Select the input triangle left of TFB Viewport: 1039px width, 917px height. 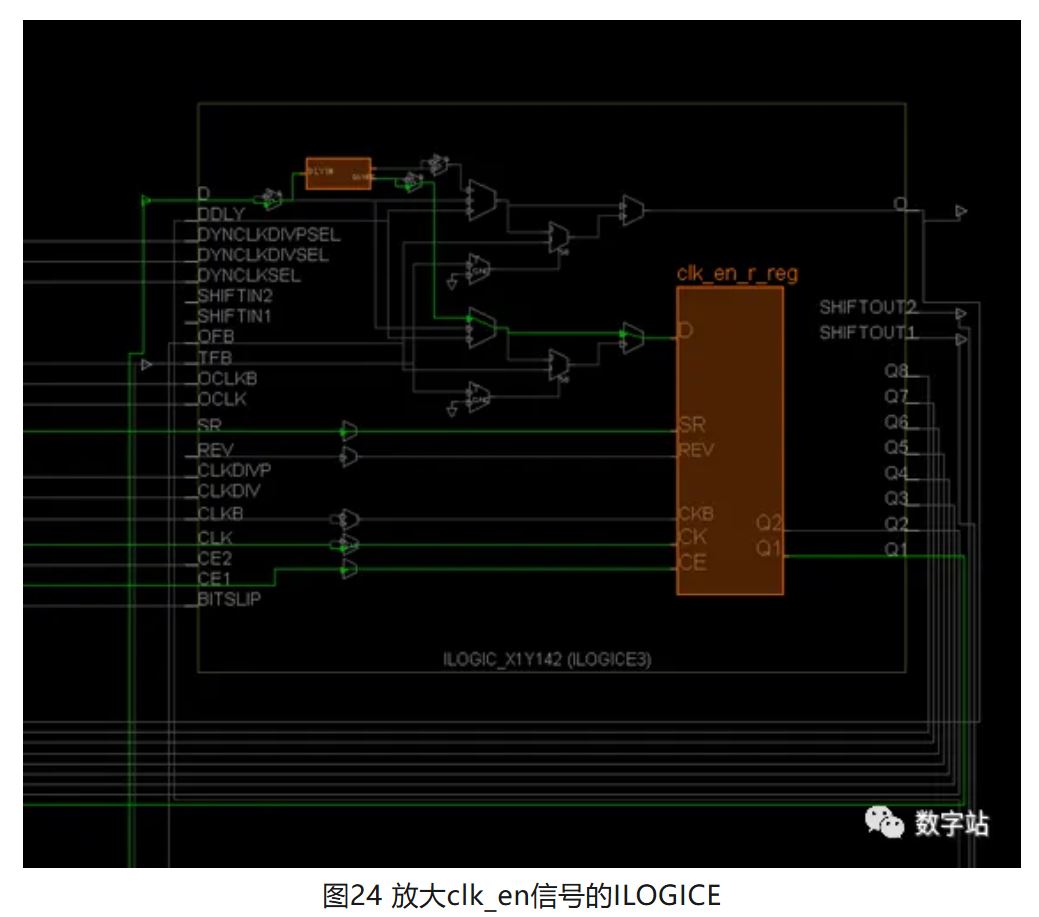(146, 364)
